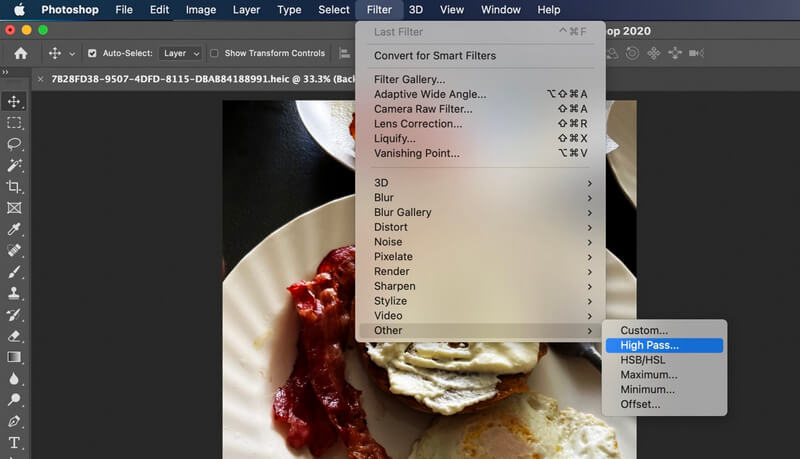Image resolution: width=800 pixels, height=459 pixels.
Task: Select the Horizontal Type tool
Action: pyautogui.click(x=14, y=443)
